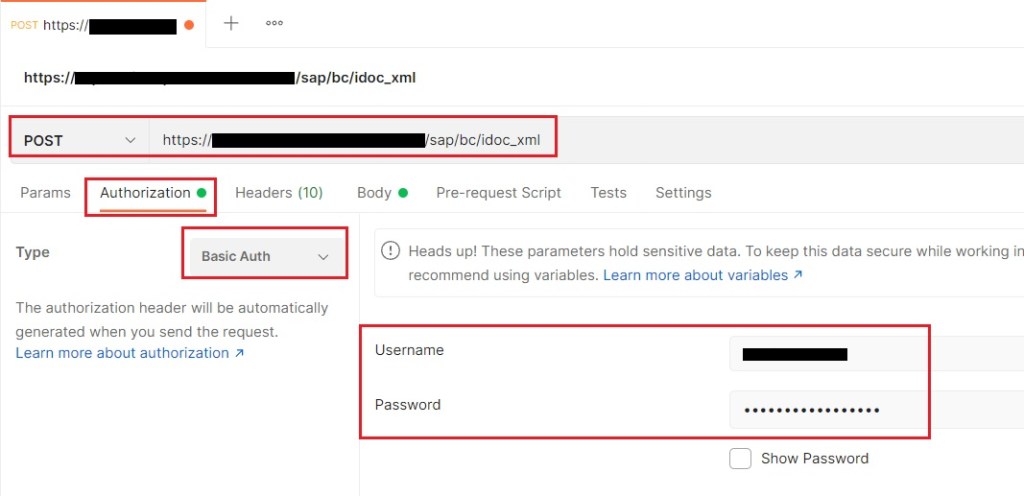Open the Headers (10) tab
The image size is (1024, 496).
click(279, 192)
